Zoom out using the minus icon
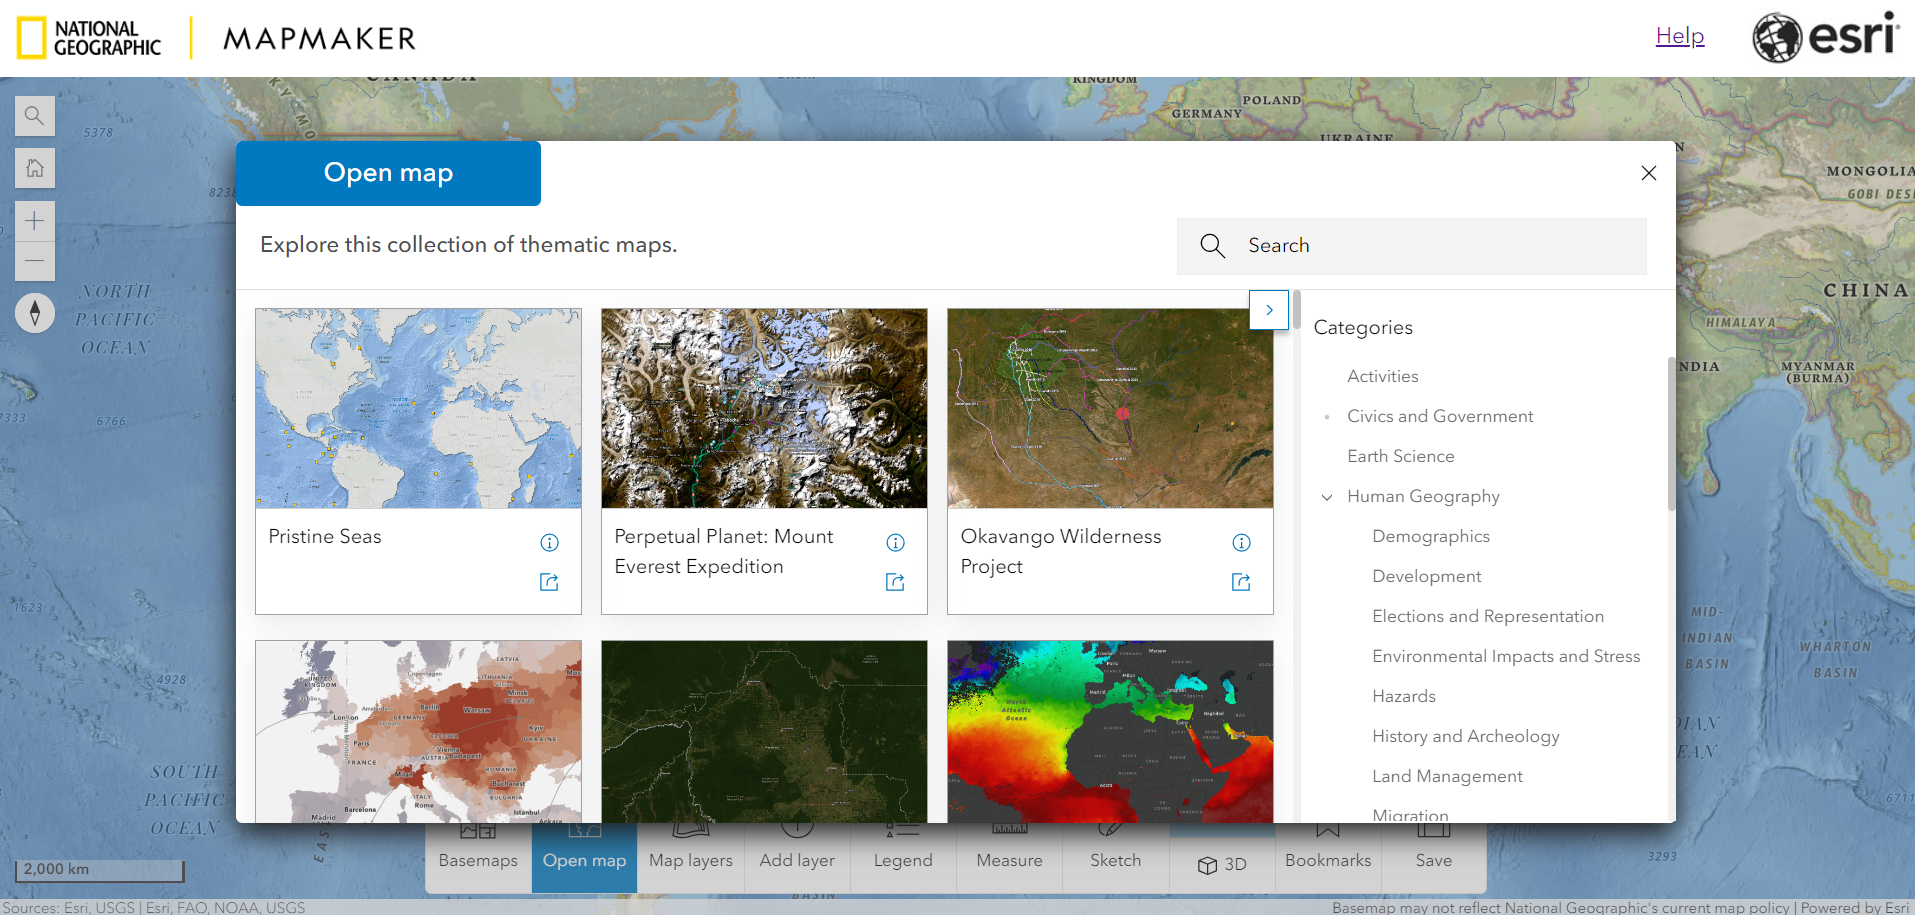This screenshot has height=915, width=1915. [x=34, y=260]
